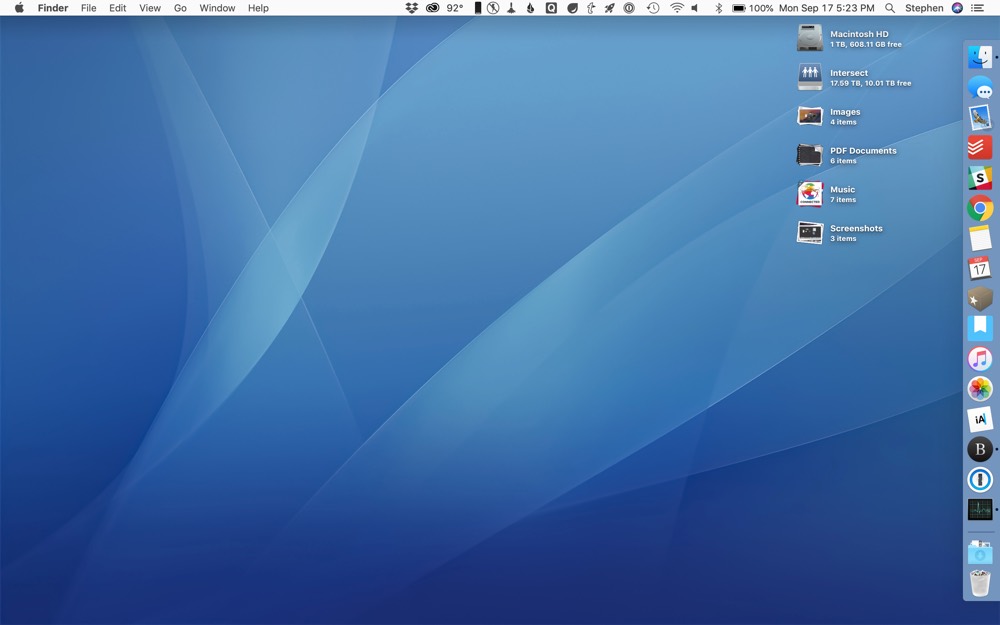Open the Apple menu
The height and width of the screenshot is (625, 1000).
coord(19,8)
